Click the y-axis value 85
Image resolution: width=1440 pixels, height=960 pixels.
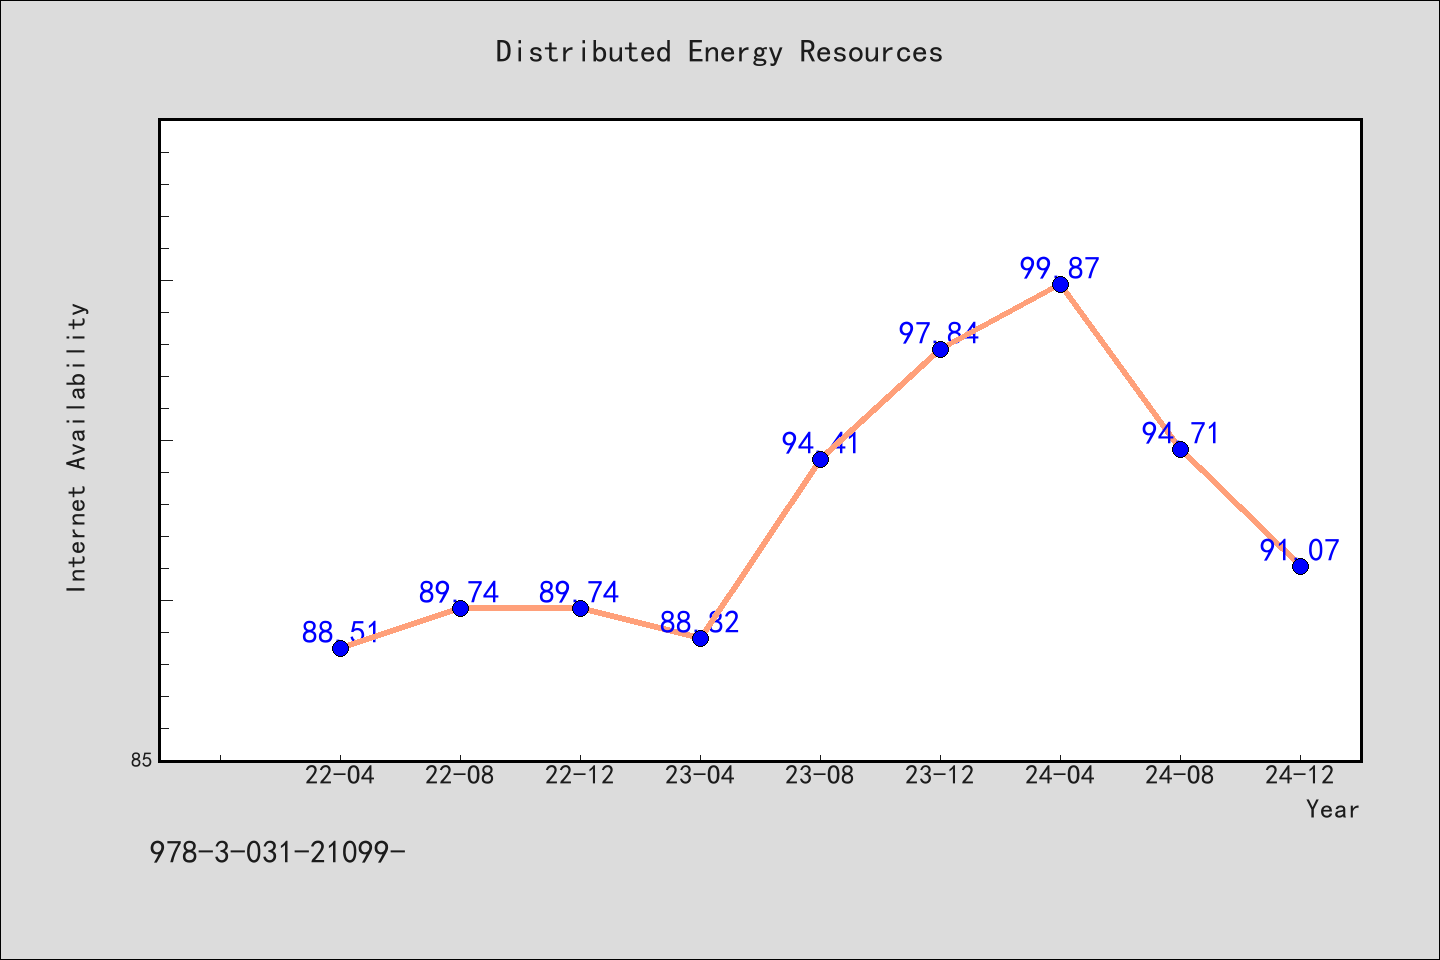[141, 760]
